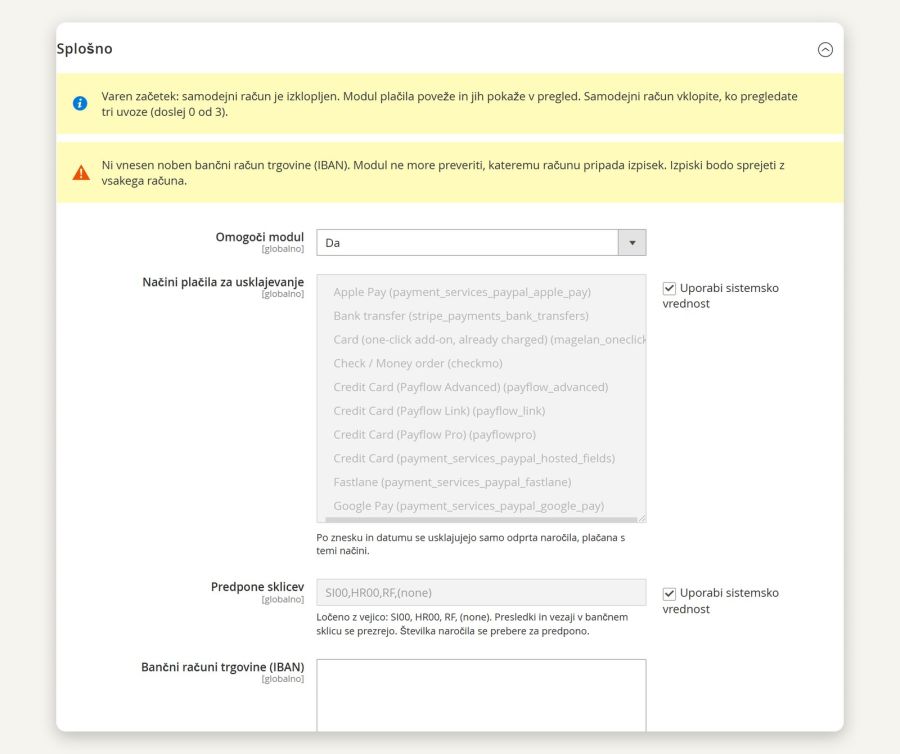
Task: Select Check / Money order (checkmo) option
Action: pos(481,363)
